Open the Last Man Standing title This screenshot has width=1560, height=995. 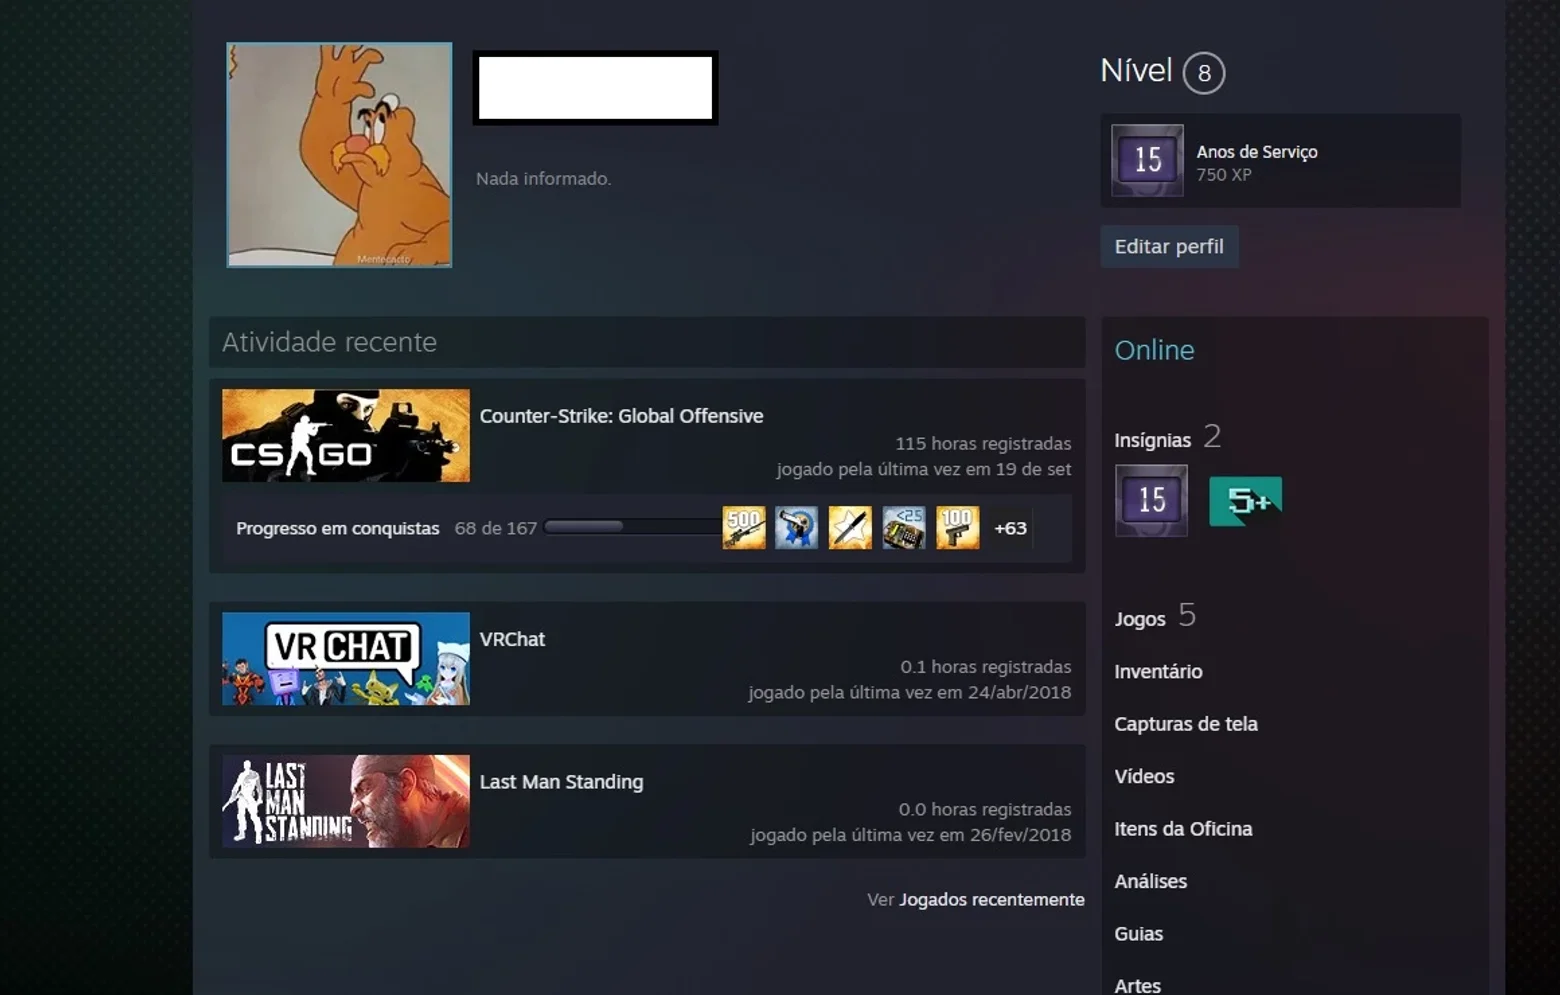(562, 782)
